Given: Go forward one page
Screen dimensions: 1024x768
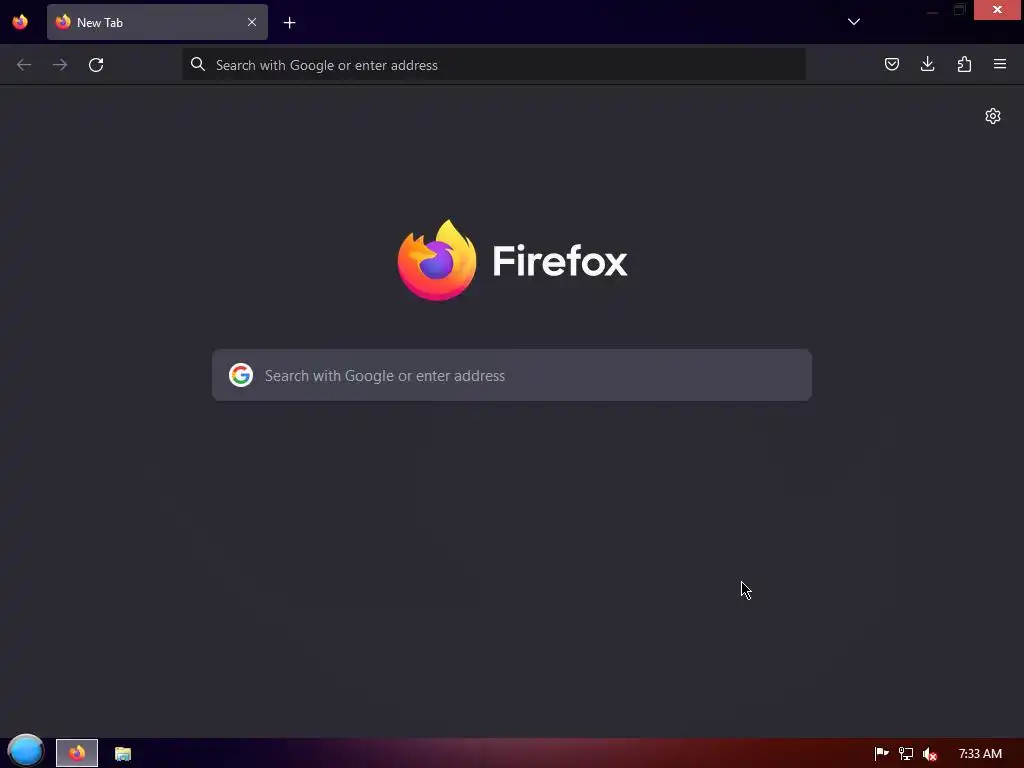Looking at the screenshot, I should click(x=60, y=65).
